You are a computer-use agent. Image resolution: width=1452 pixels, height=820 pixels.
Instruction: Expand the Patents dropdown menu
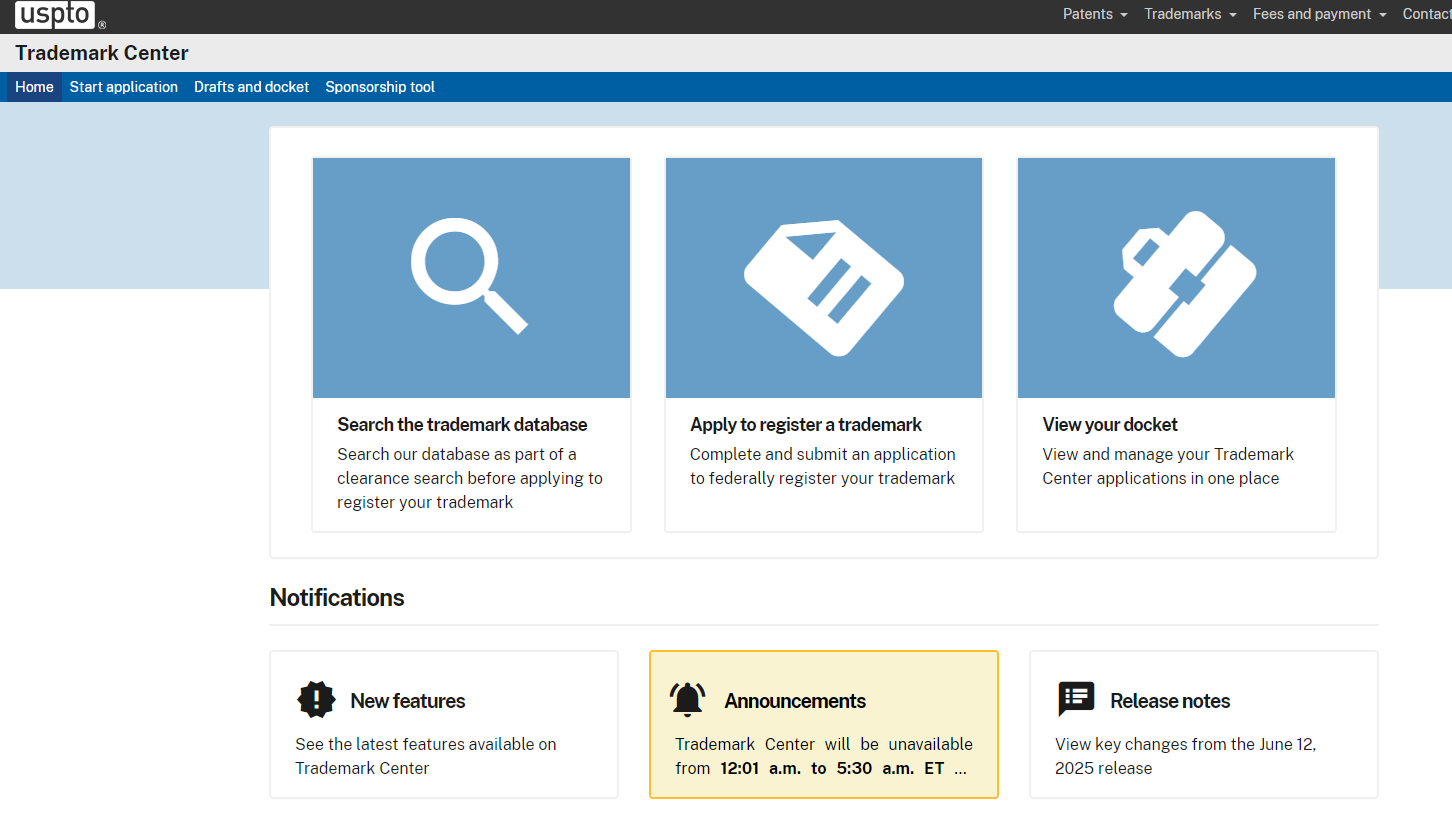[1095, 14]
